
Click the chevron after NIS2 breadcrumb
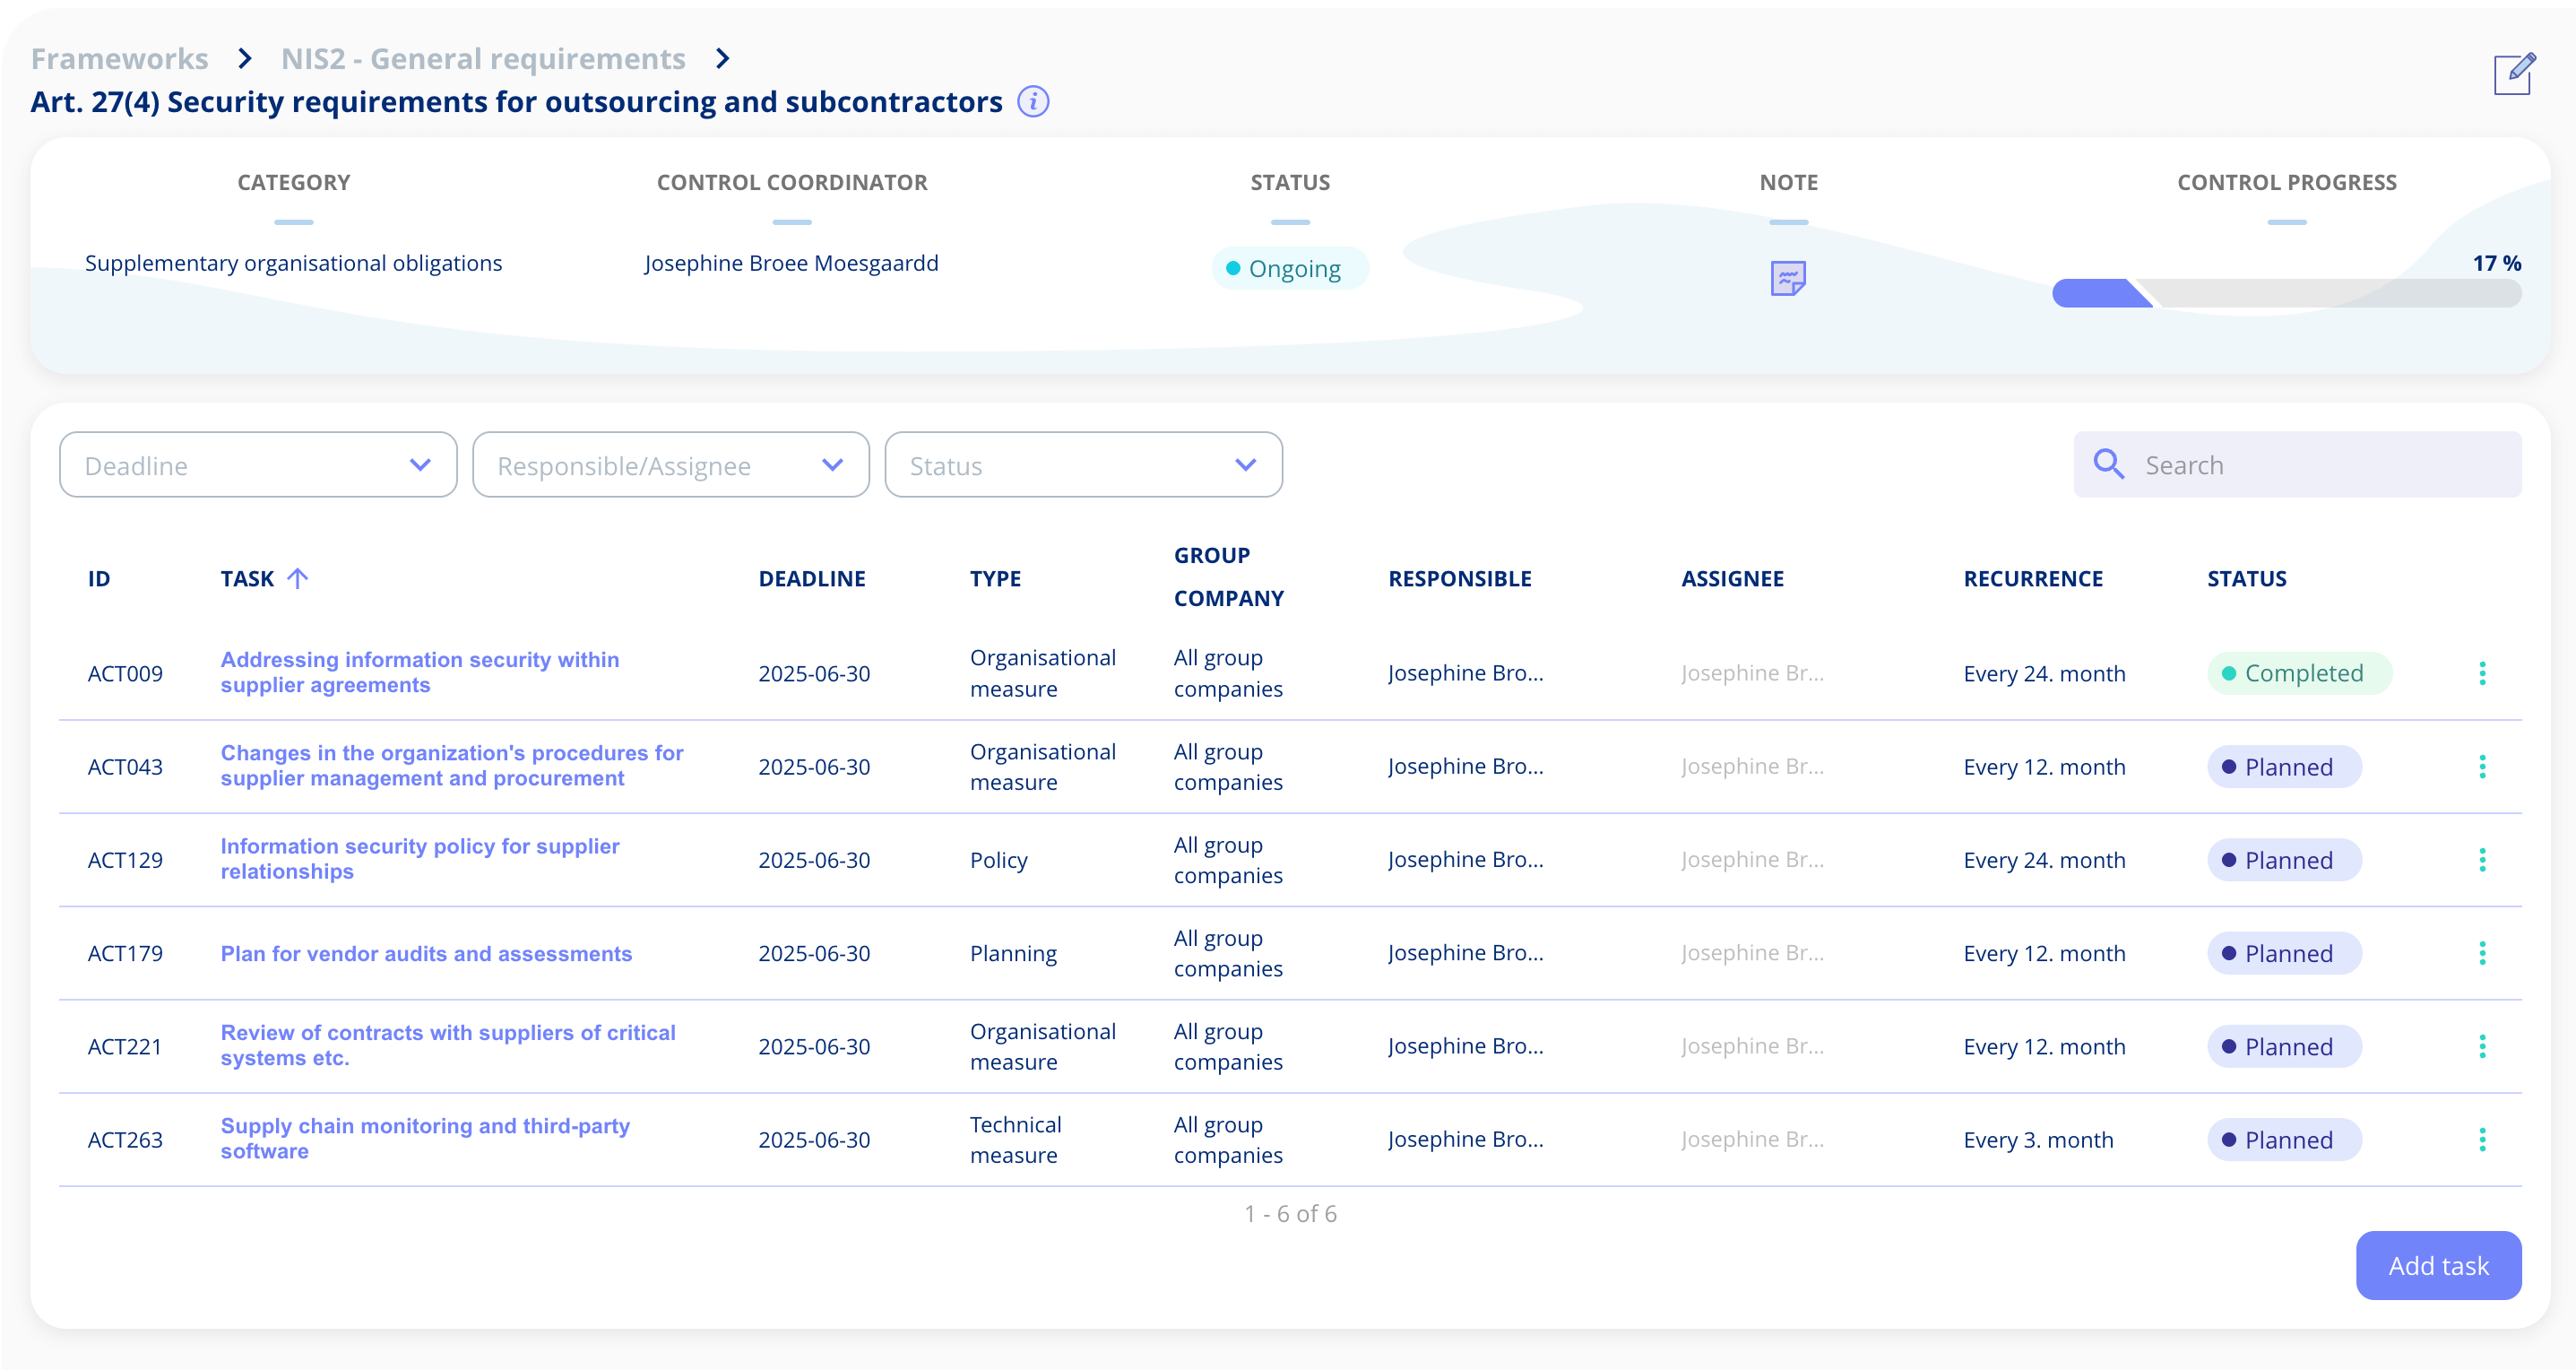(x=722, y=59)
